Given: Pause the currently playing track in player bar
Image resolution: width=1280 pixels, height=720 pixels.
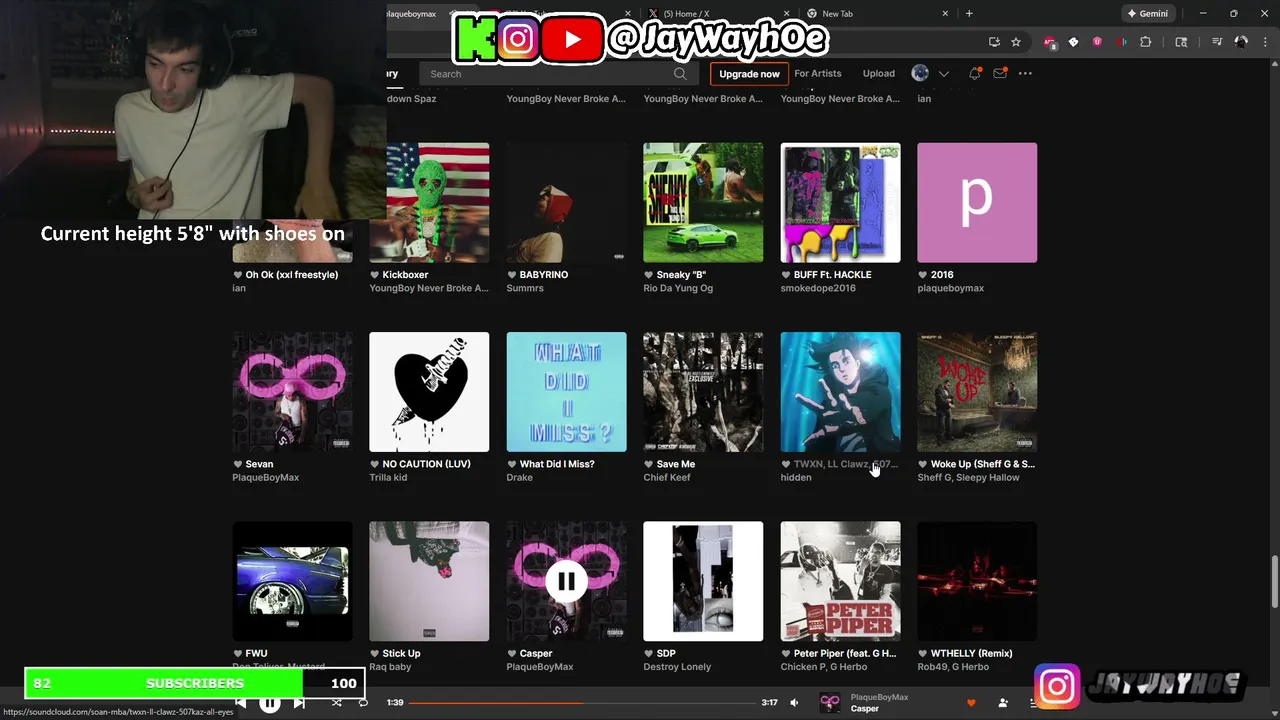Looking at the screenshot, I should tap(270, 703).
